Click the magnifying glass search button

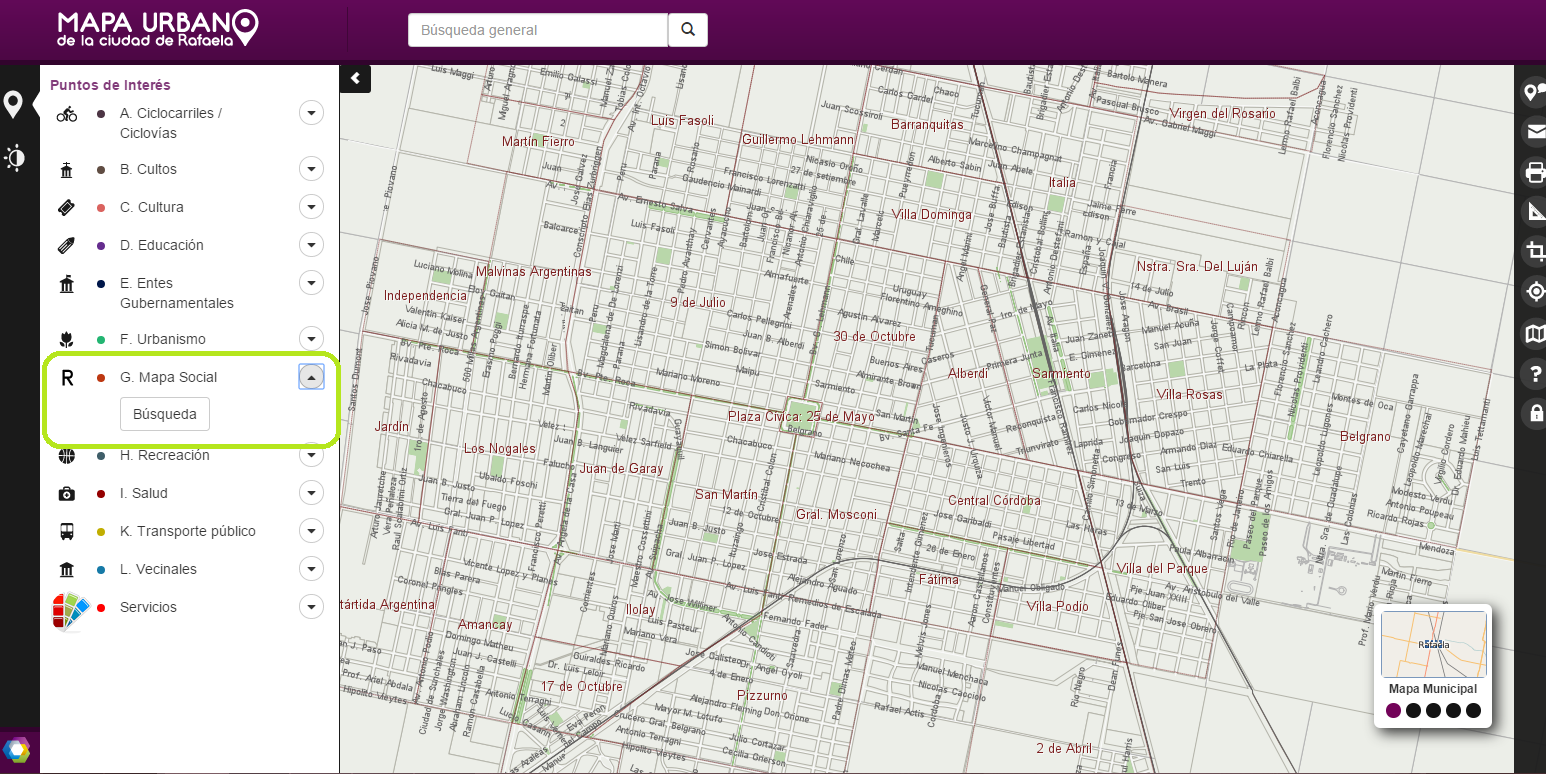coord(687,30)
